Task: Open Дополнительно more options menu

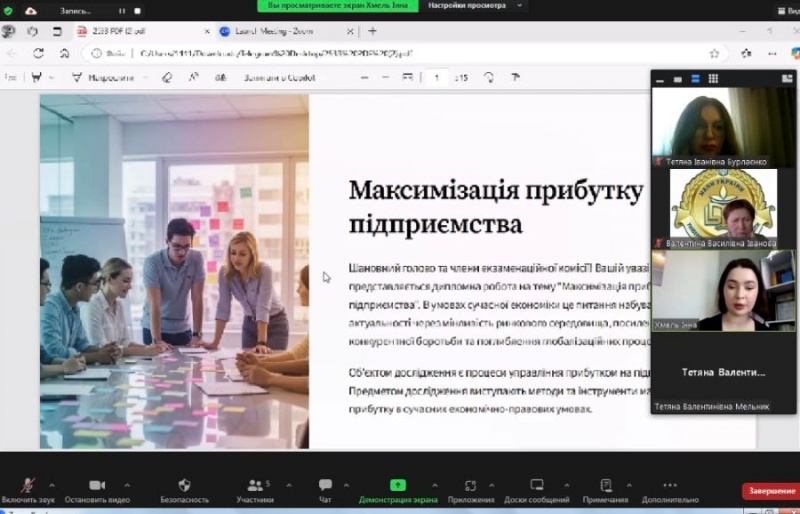Action: click(x=670, y=491)
